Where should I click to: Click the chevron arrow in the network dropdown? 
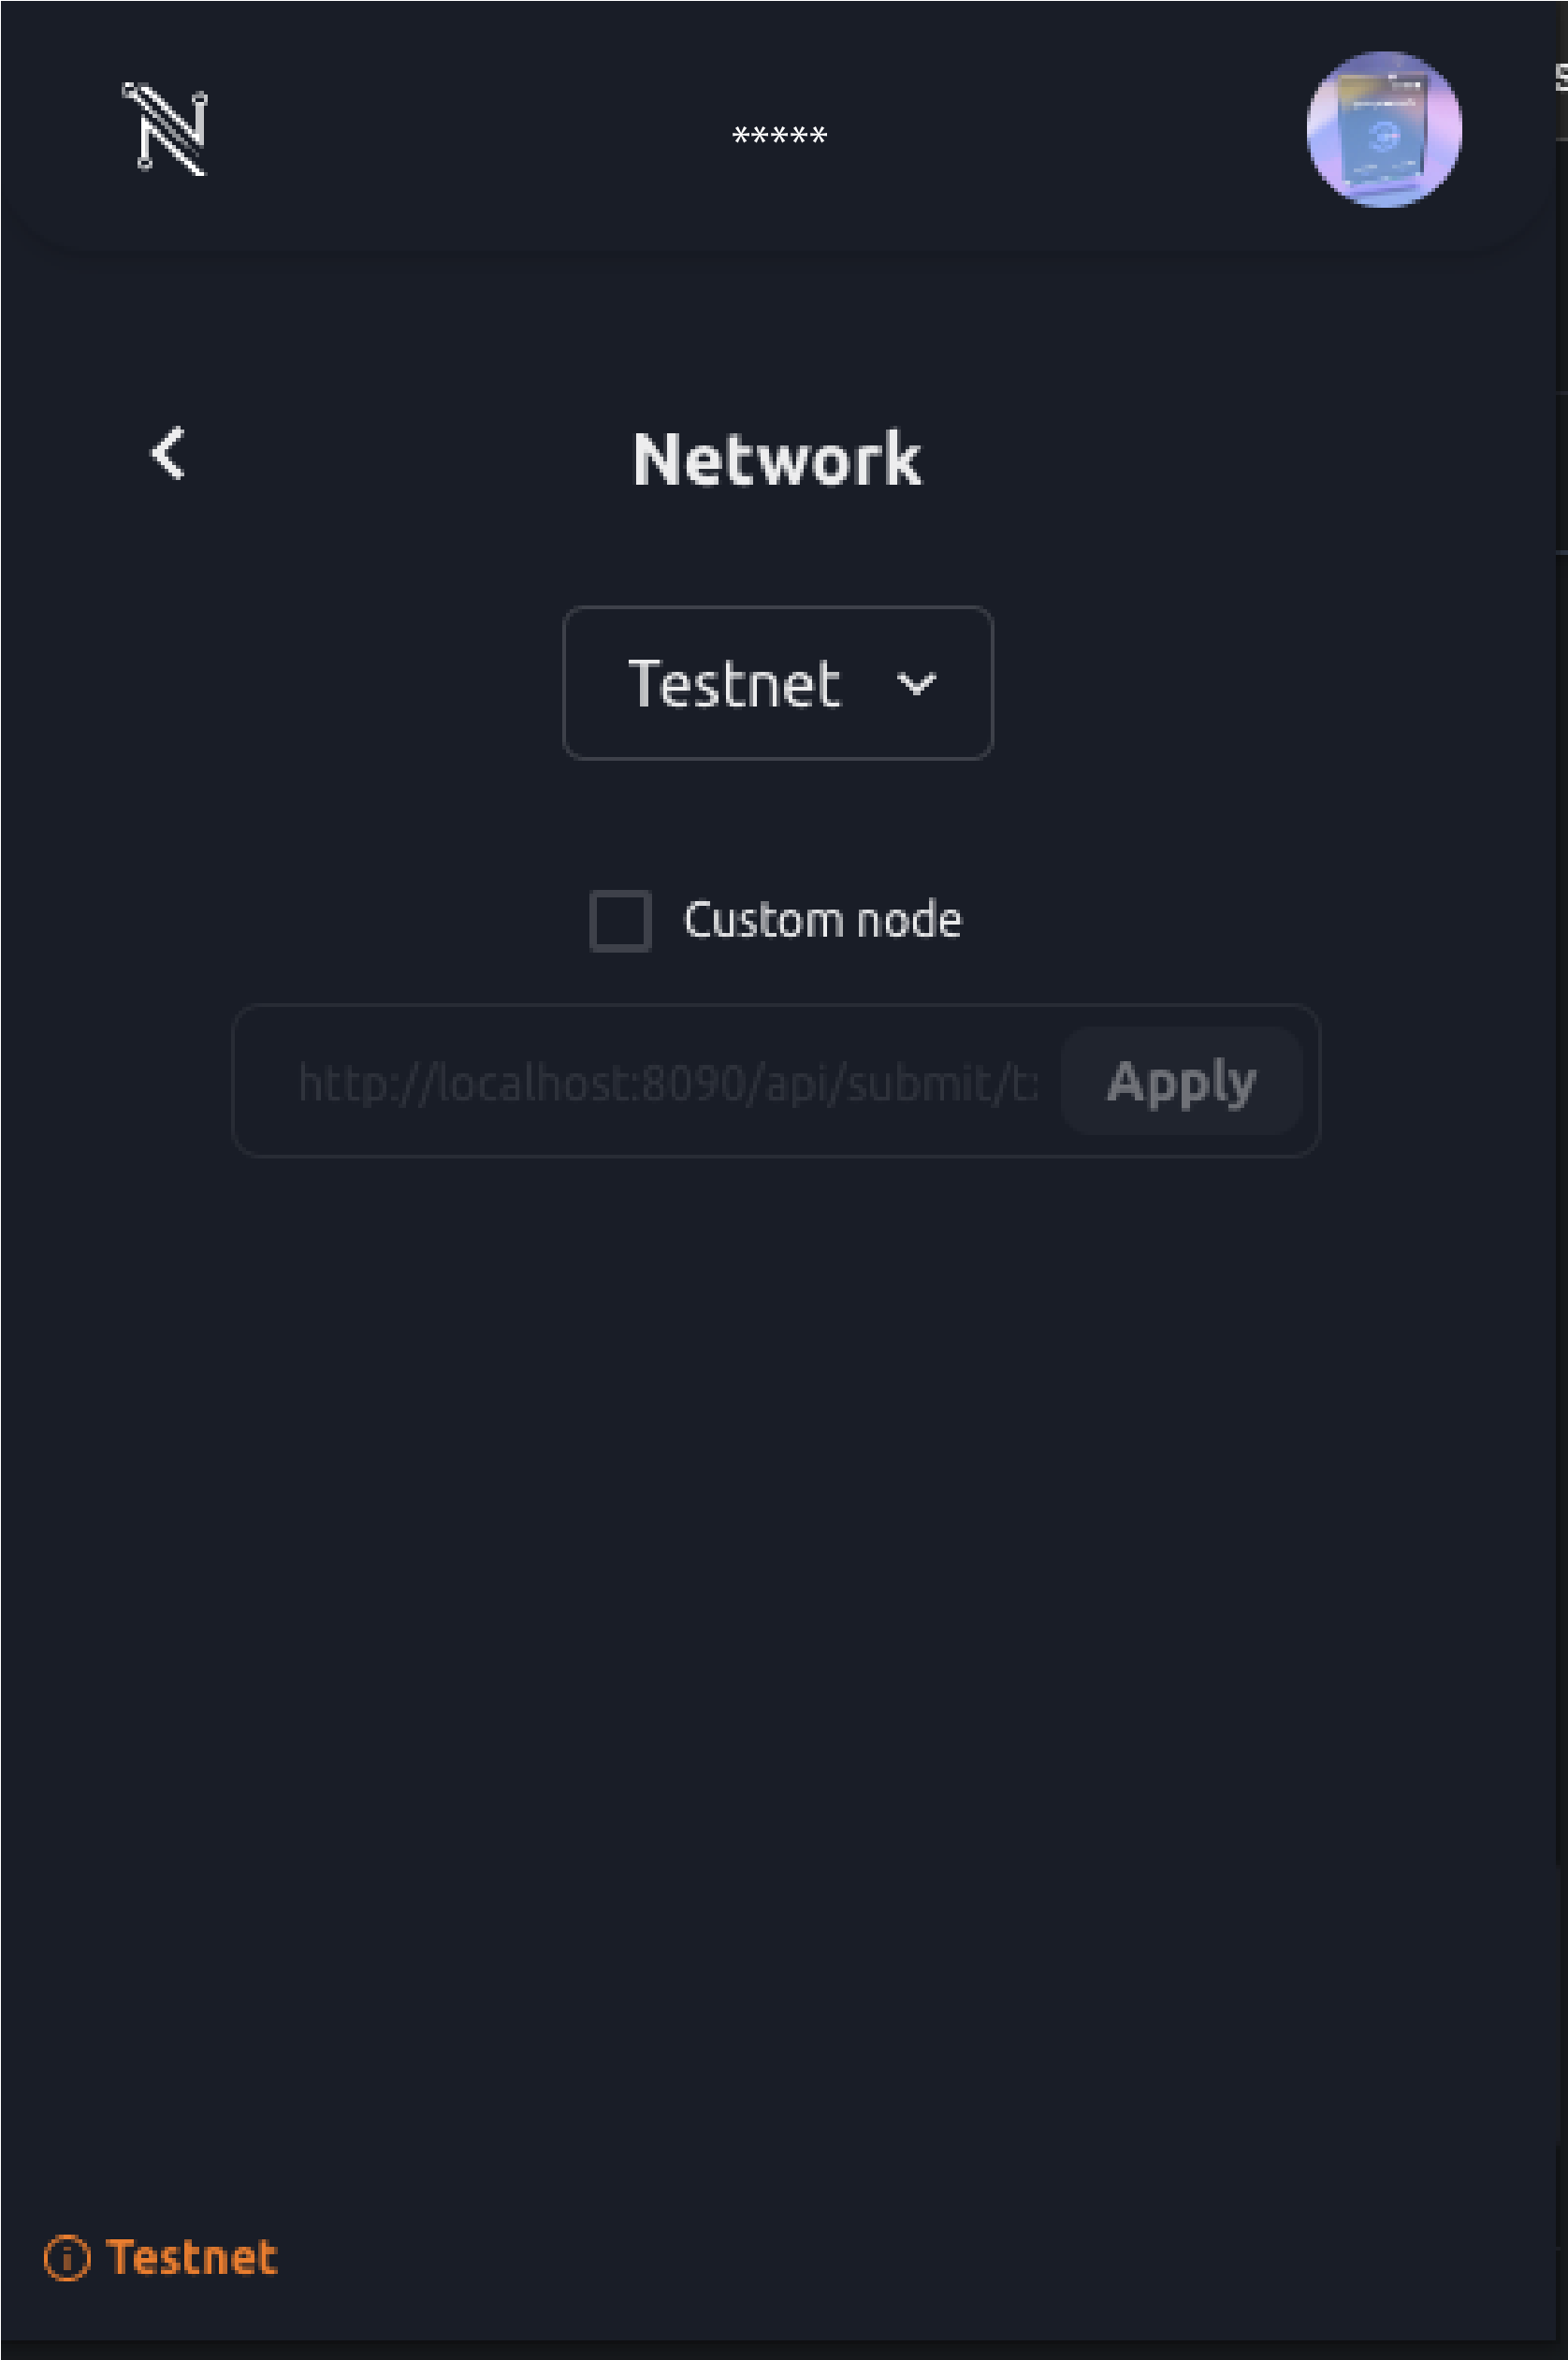915,684
